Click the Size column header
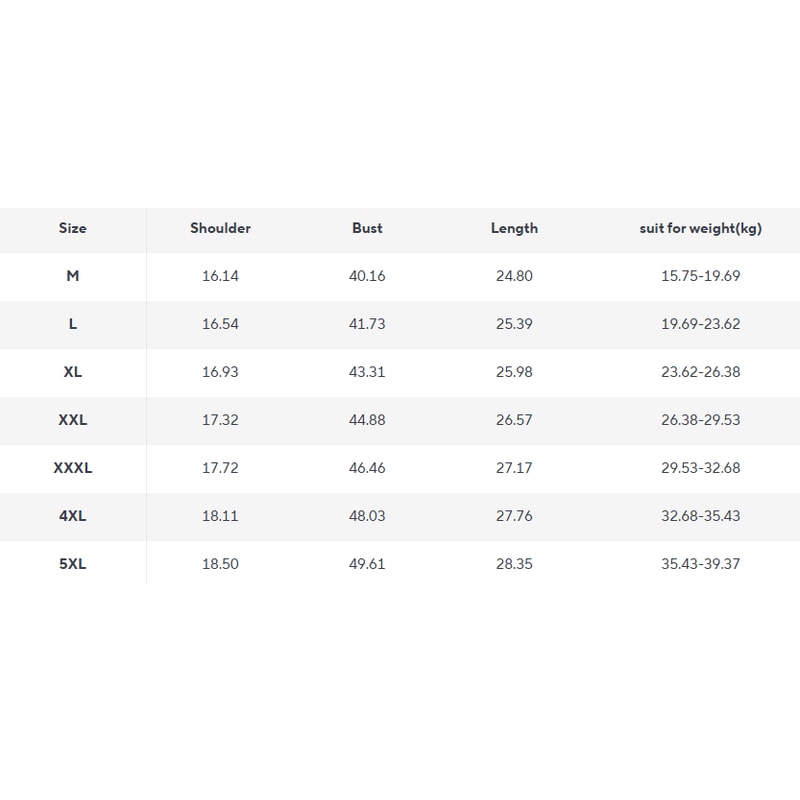 tap(72, 228)
